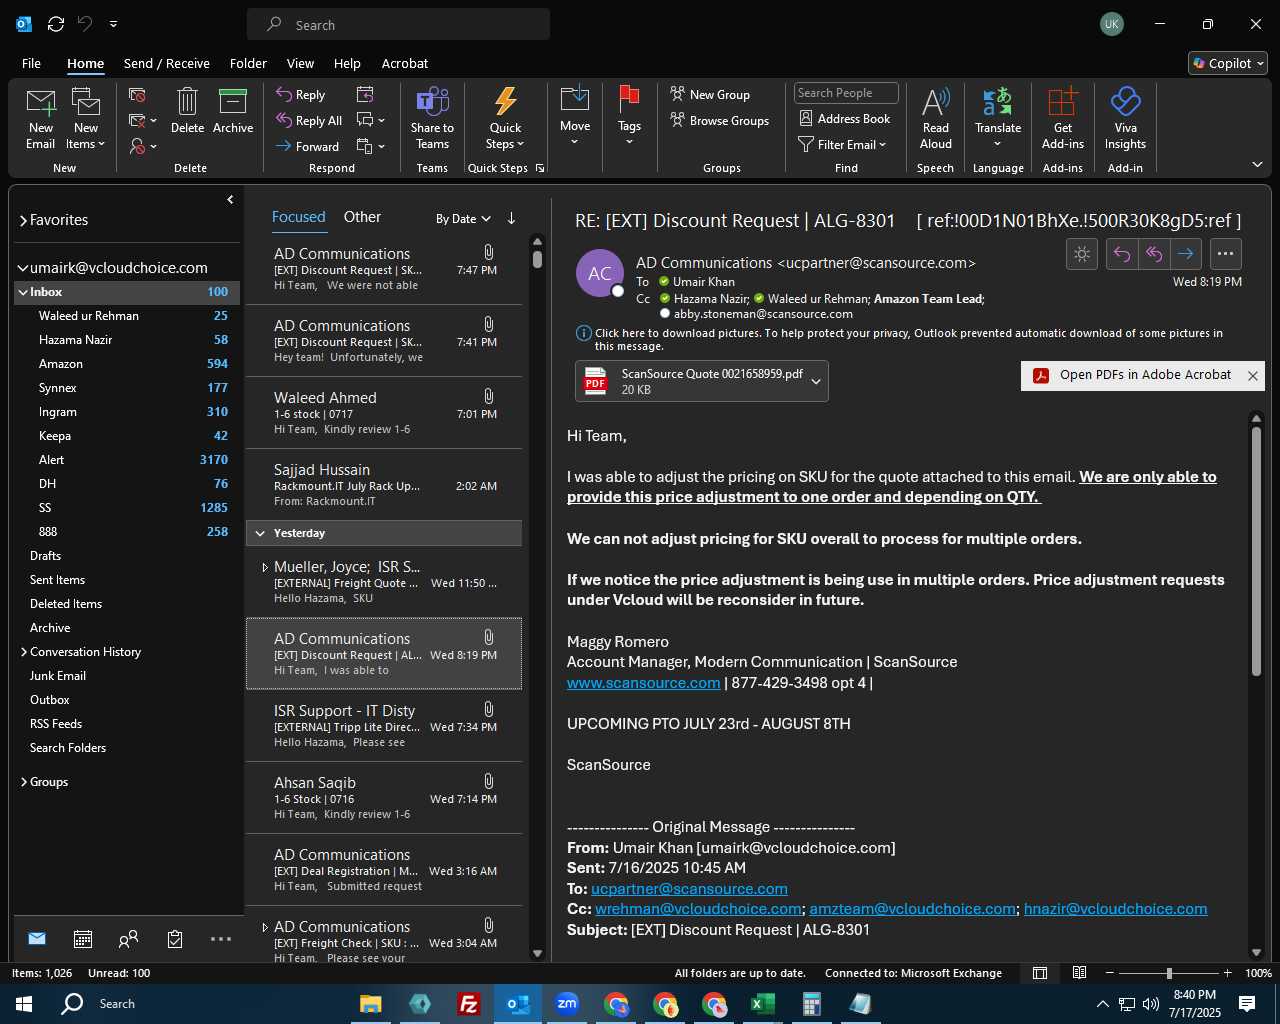Viewport: 1280px width, 1024px height.
Task: Click the Send/Receive sync icon in title bar
Action: (56, 24)
